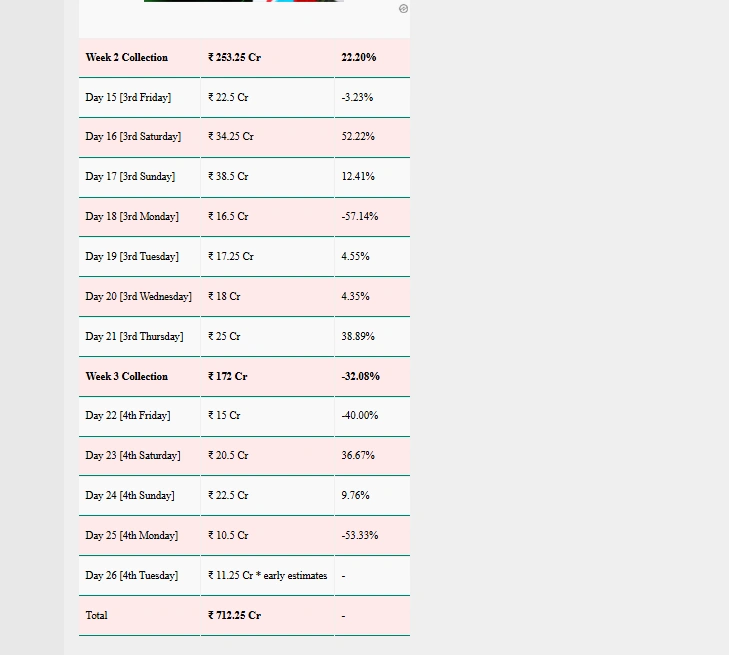Select the Day 20 [3rd Wednesday] label
Screen dimensions: 729x655
coord(138,296)
